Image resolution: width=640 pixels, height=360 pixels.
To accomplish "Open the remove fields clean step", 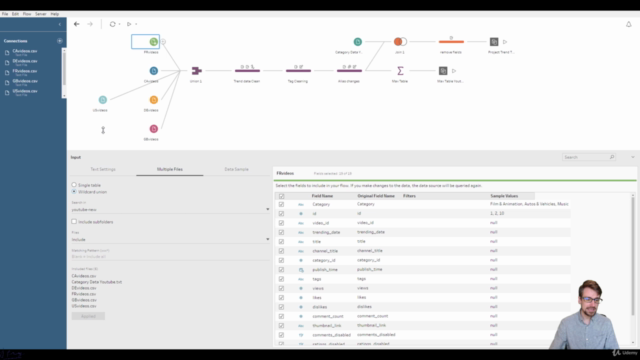I will (451, 41).
